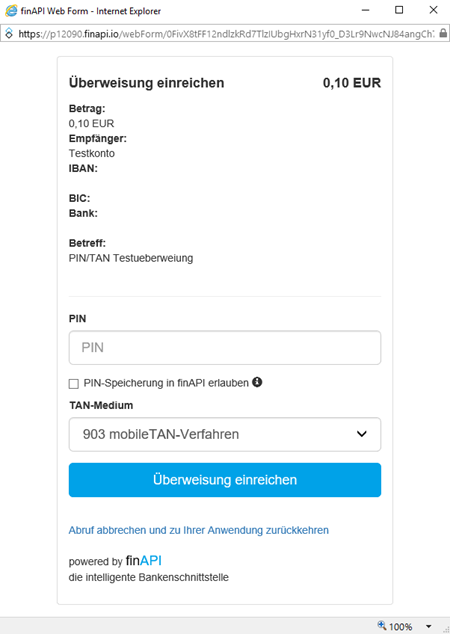Image resolution: width=450 pixels, height=634 pixels.
Task: Toggle PIN storage via its label text
Action: (x=166, y=383)
